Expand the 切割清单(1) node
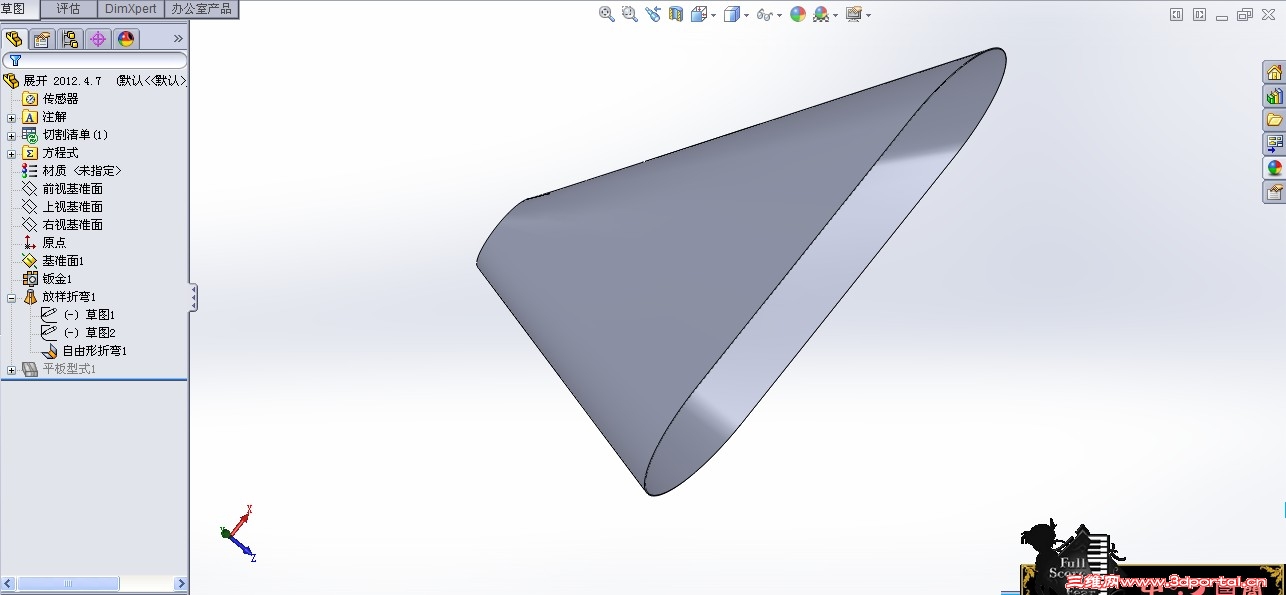 click(12, 135)
